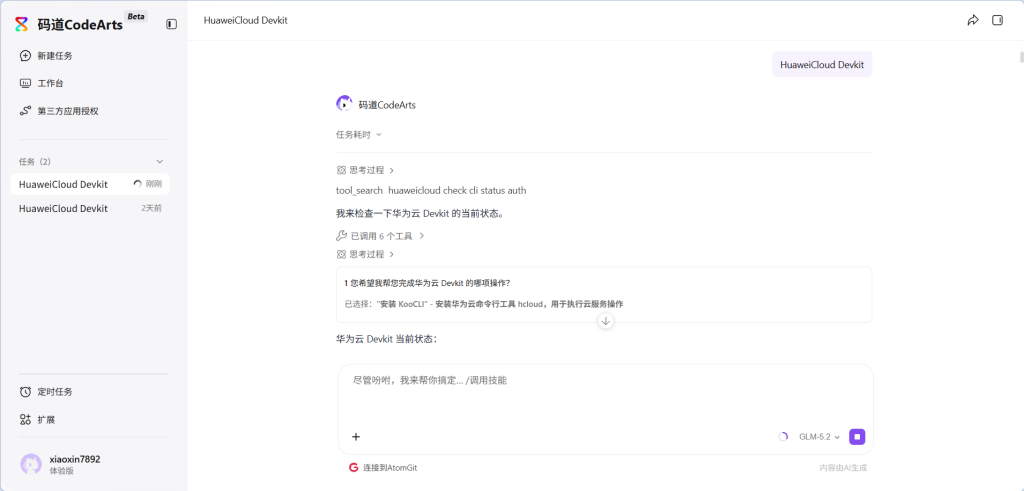Click the 内容由AI生成 notice
Image resolution: width=1024 pixels, height=491 pixels.
[843, 468]
